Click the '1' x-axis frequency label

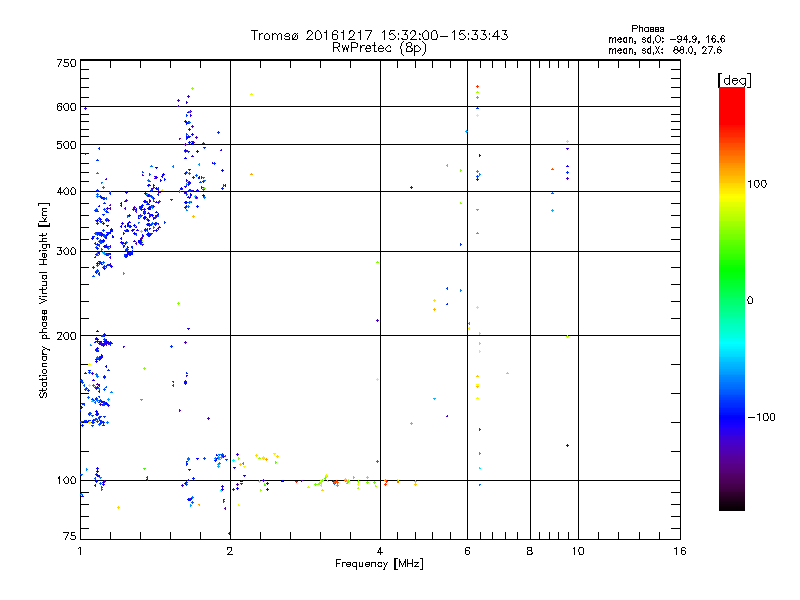[x=80, y=551]
